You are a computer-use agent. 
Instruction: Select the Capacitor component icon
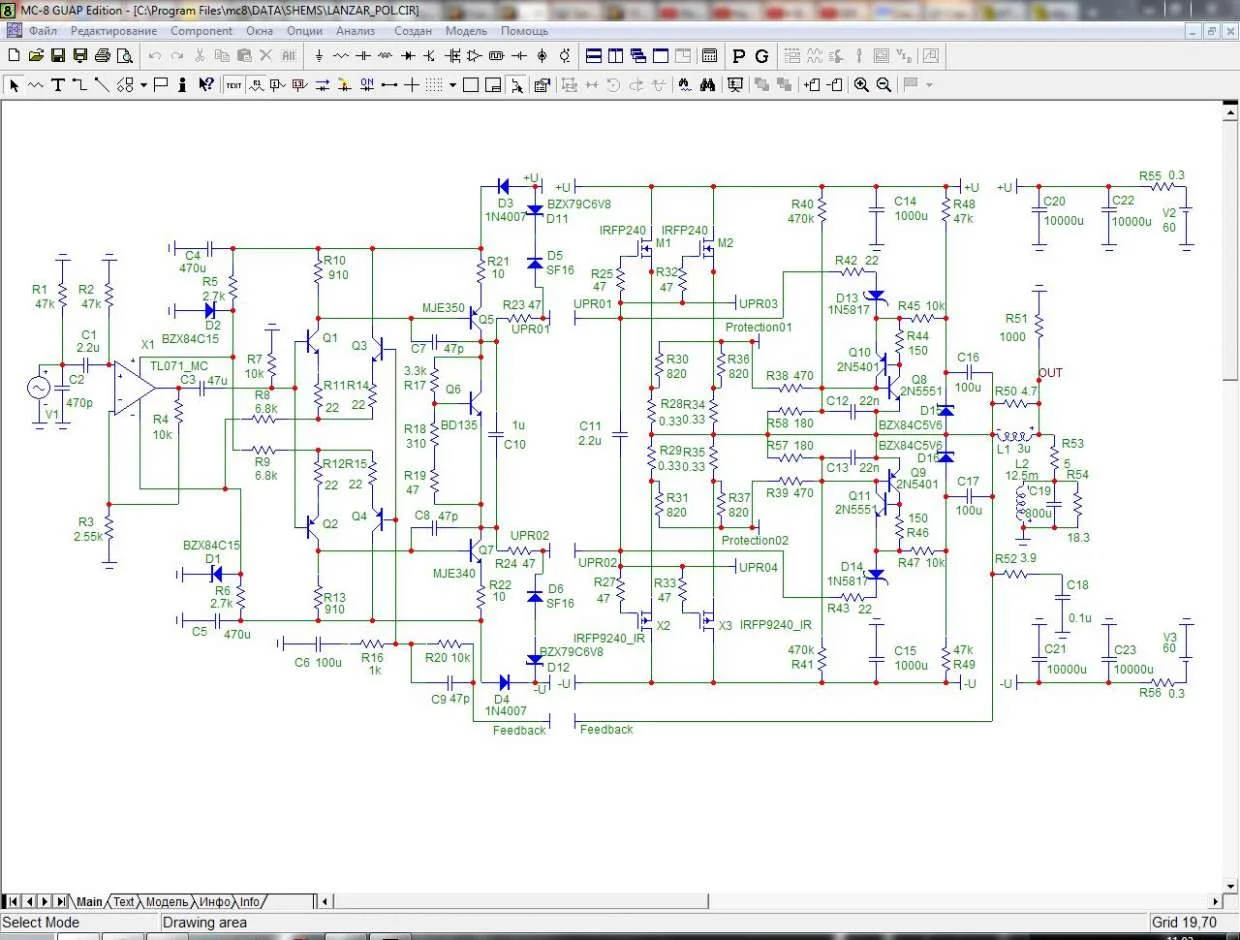pyautogui.click(x=363, y=56)
